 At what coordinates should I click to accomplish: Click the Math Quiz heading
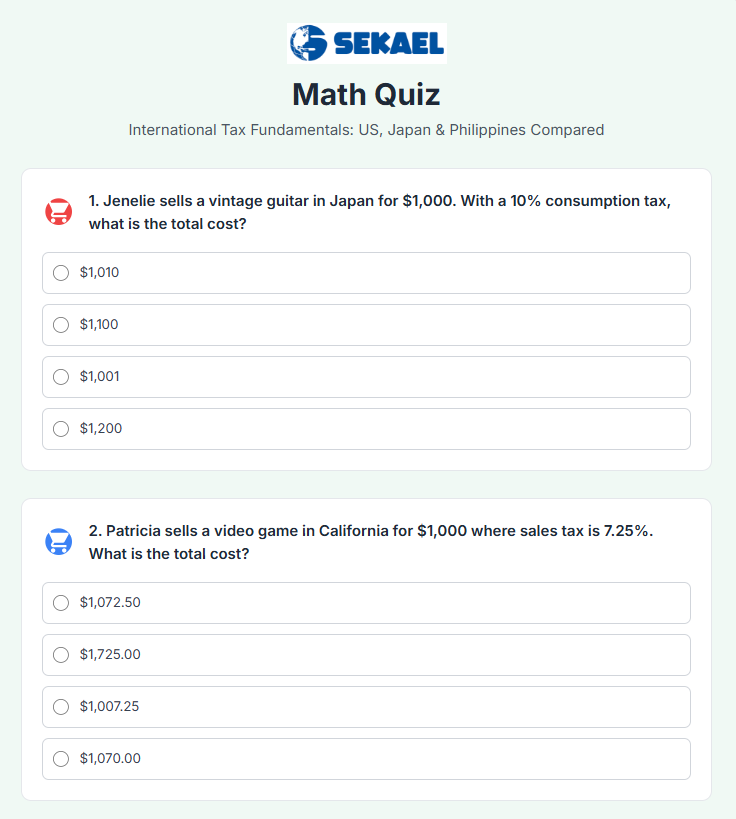366,95
